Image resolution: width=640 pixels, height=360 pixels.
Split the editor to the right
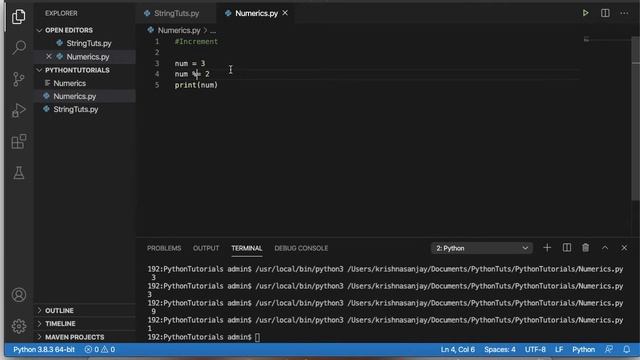605,13
